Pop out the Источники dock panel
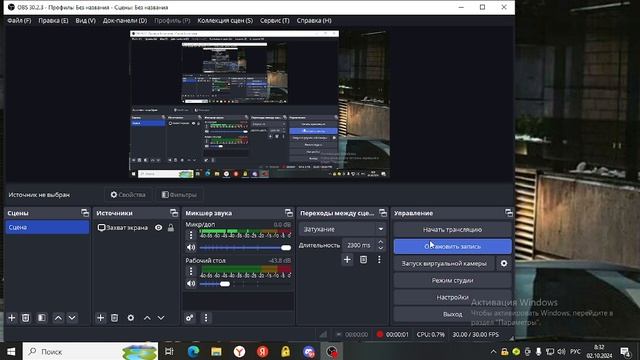Viewport: 640px width, 360px height. click(174, 213)
